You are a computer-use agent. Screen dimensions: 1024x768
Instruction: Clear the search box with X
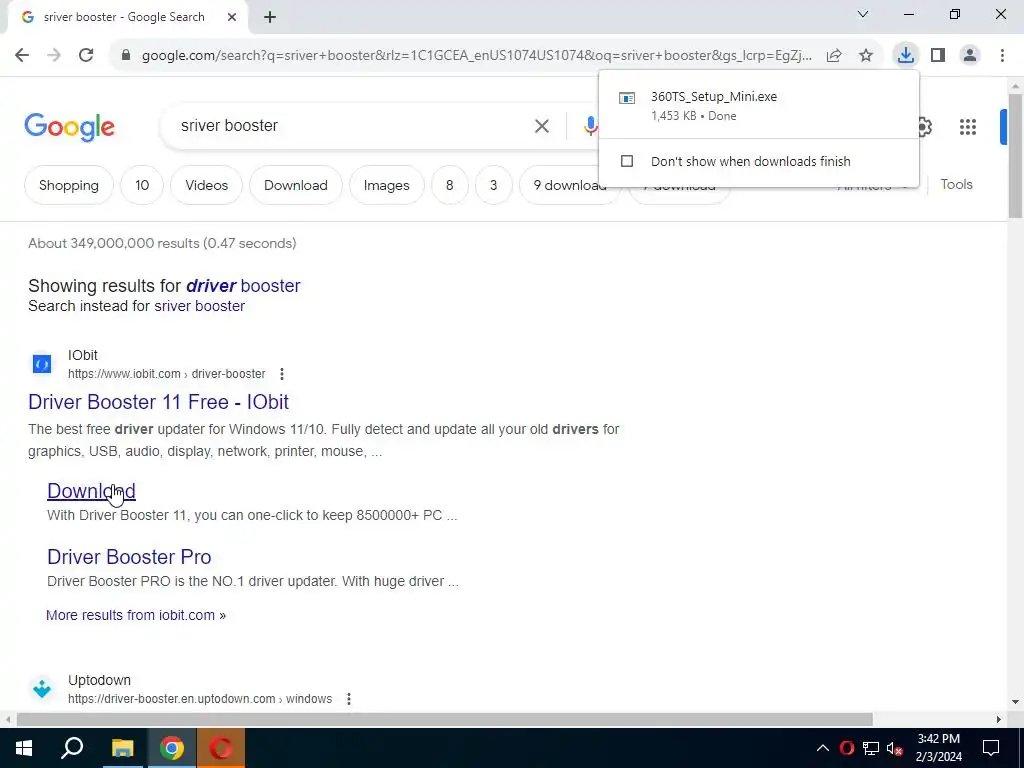542,126
